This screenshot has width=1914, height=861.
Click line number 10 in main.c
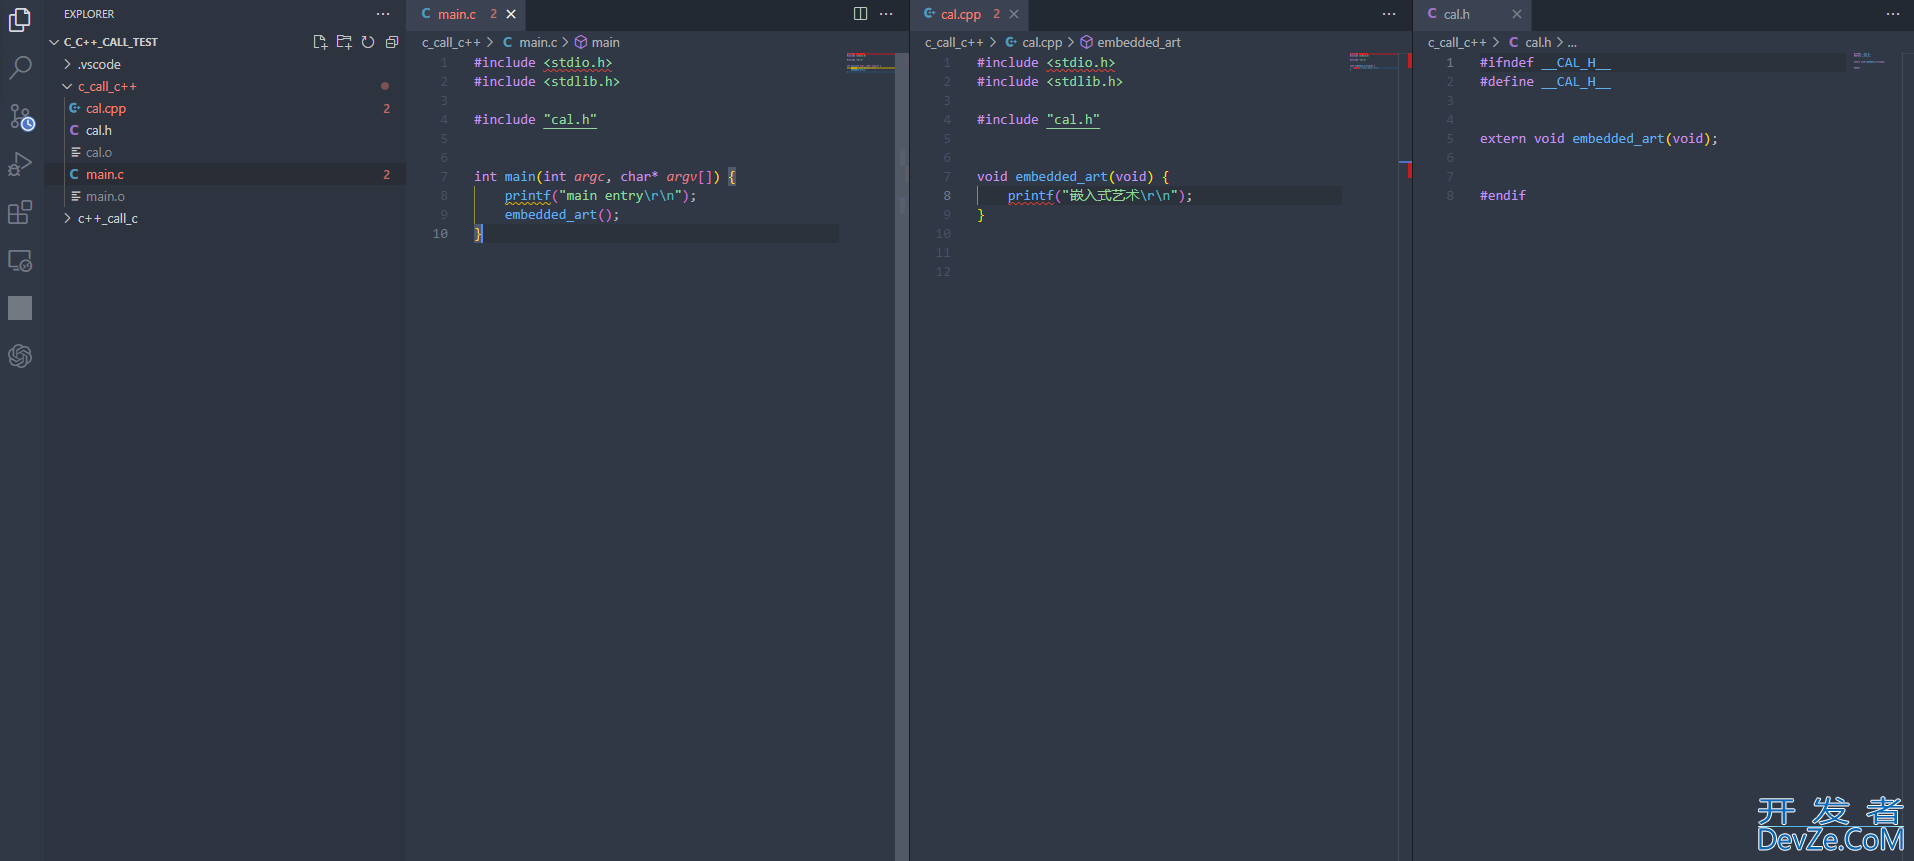[x=440, y=233]
